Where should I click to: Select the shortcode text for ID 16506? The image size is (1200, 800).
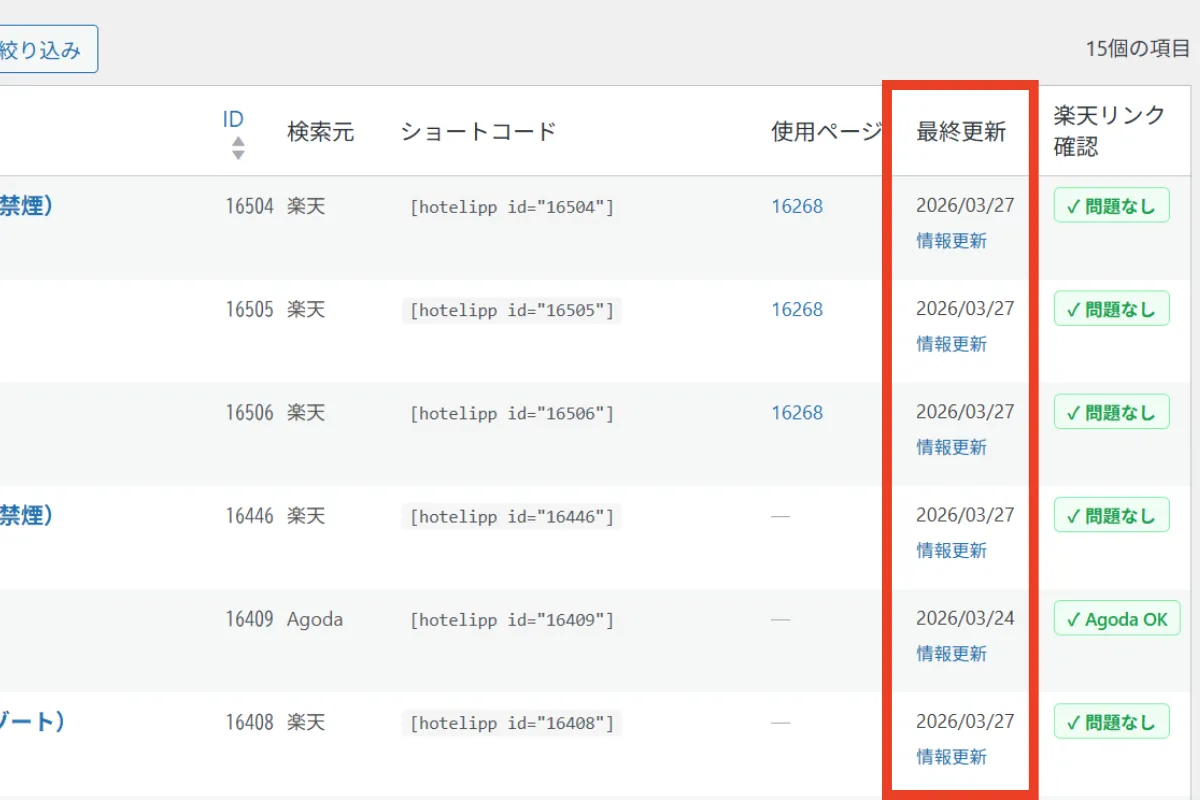point(511,412)
